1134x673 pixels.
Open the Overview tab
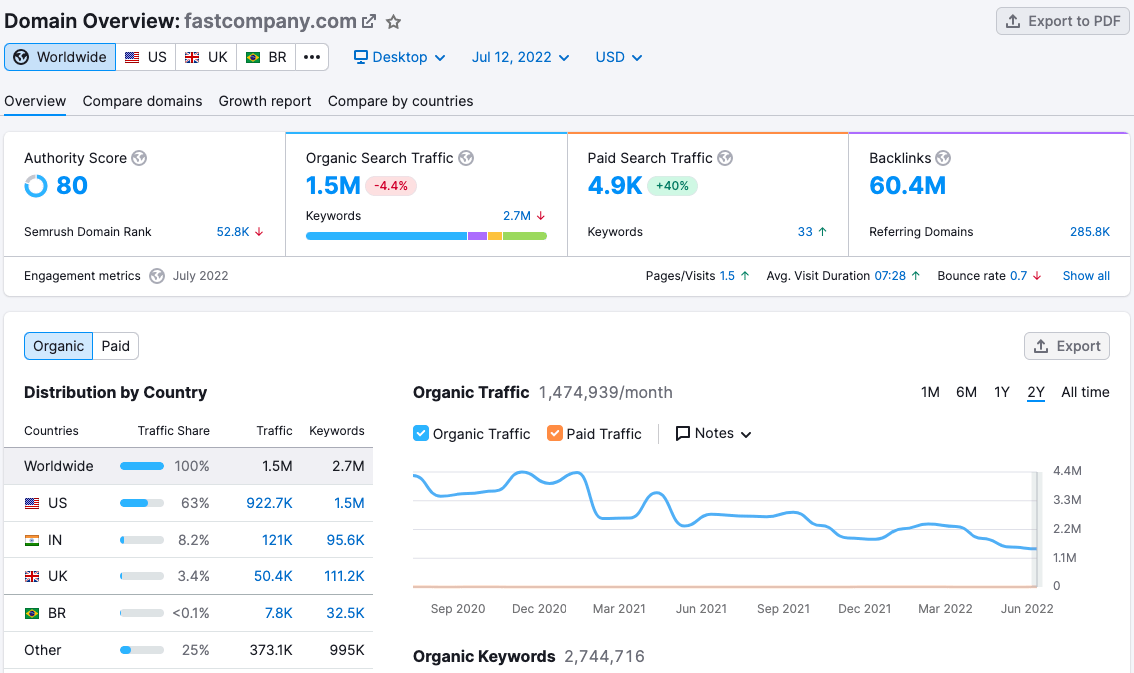pyautogui.click(x=35, y=101)
